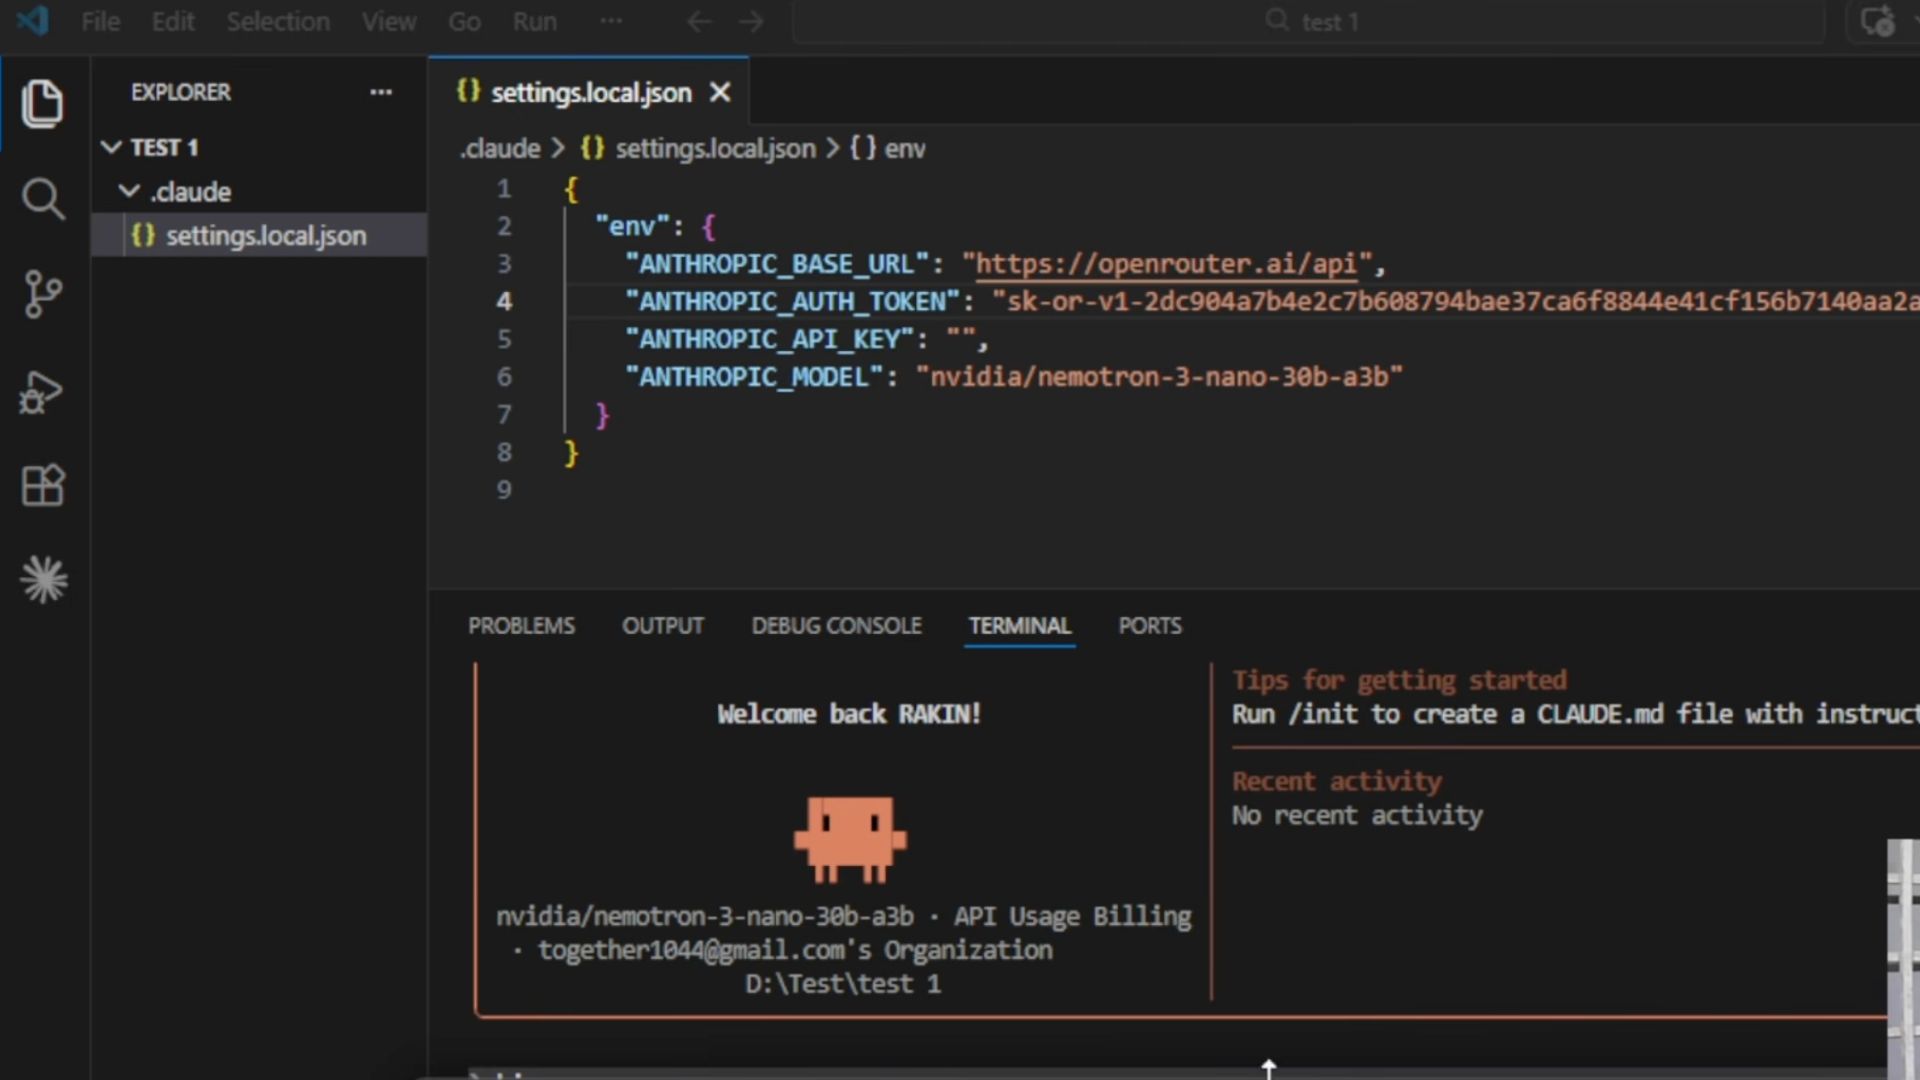Open the Search view in activity bar
This screenshot has width=1920, height=1080.
coord(42,199)
